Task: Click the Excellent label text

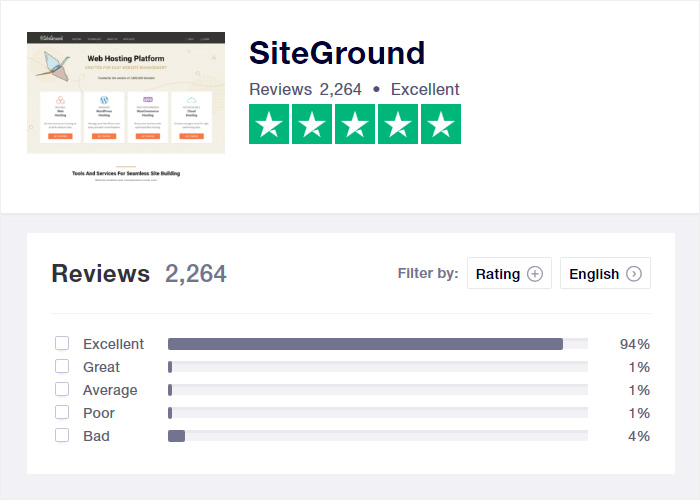Action: click(x=113, y=344)
